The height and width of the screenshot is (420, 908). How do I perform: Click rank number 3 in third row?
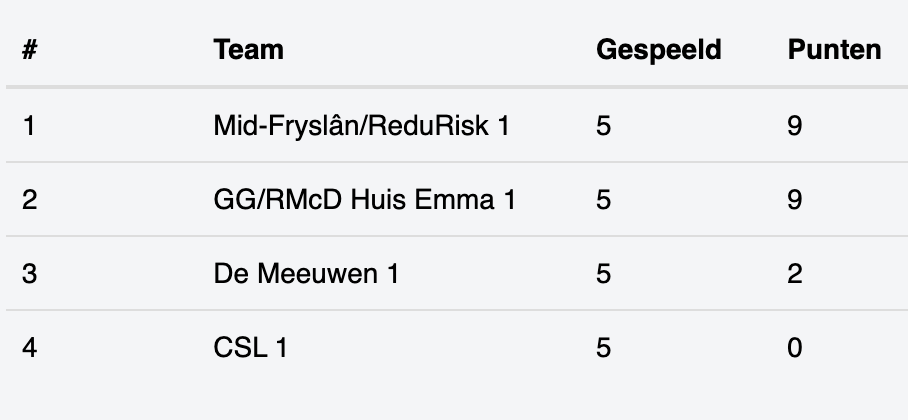[x=30, y=273]
